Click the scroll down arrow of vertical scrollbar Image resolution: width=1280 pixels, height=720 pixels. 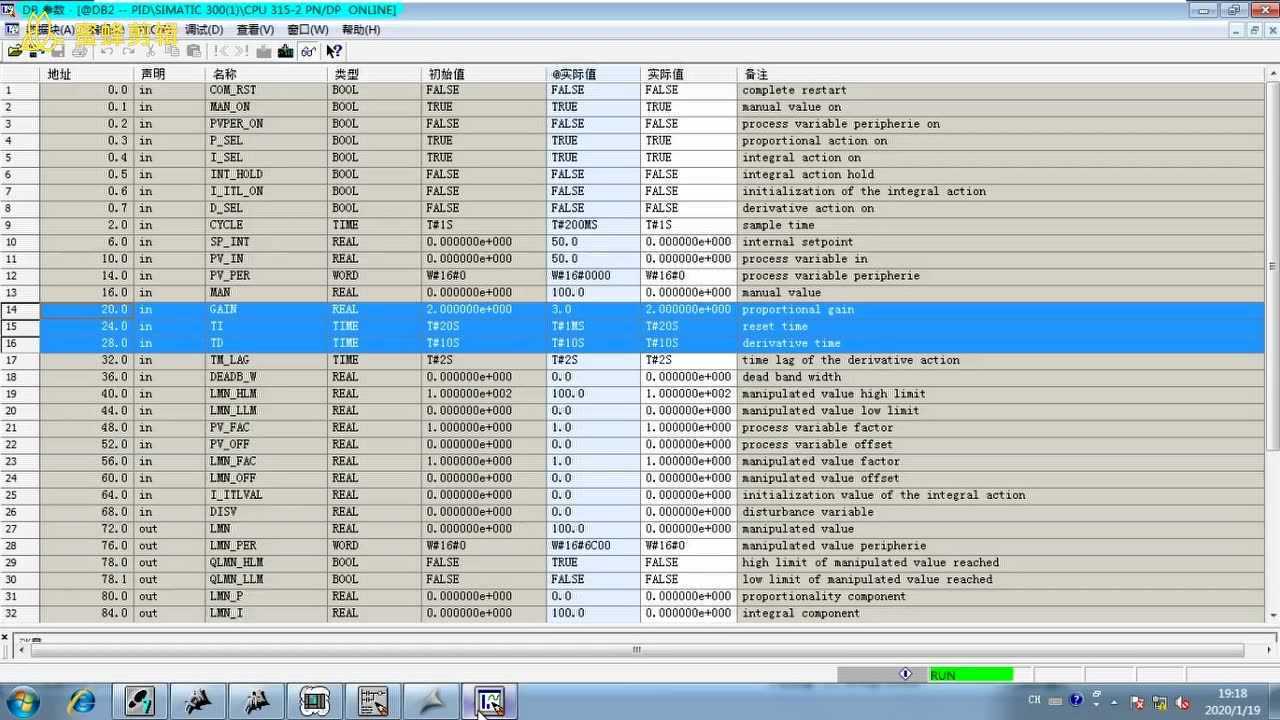tap(1272, 615)
